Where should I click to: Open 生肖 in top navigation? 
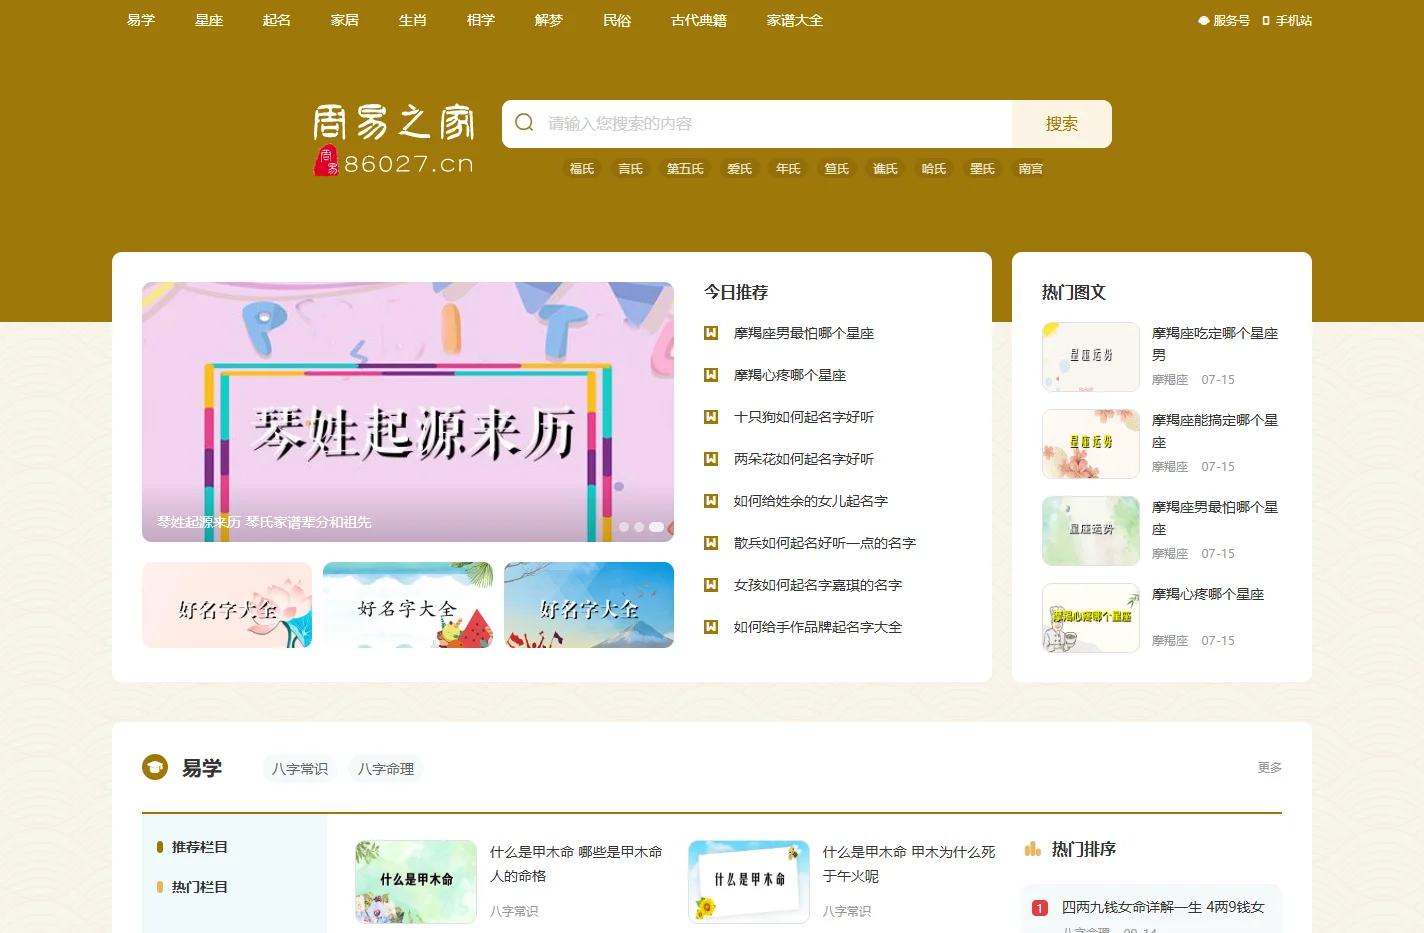(x=413, y=20)
